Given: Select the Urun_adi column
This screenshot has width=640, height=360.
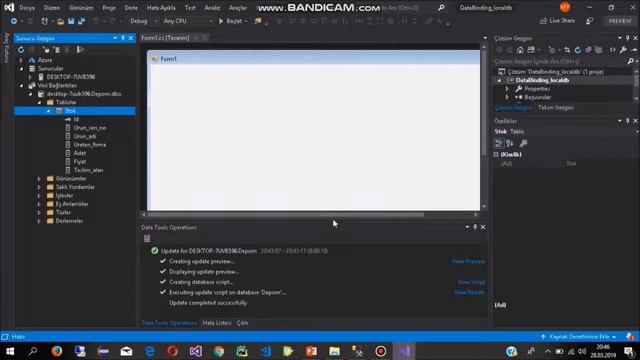Looking at the screenshot, I should pyautogui.click(x=85, y=136).
